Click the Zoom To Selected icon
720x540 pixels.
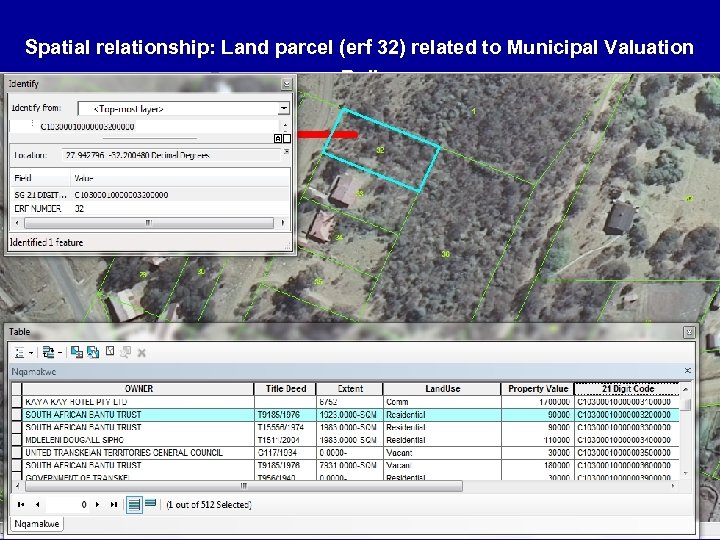click(x=125, y=352)
